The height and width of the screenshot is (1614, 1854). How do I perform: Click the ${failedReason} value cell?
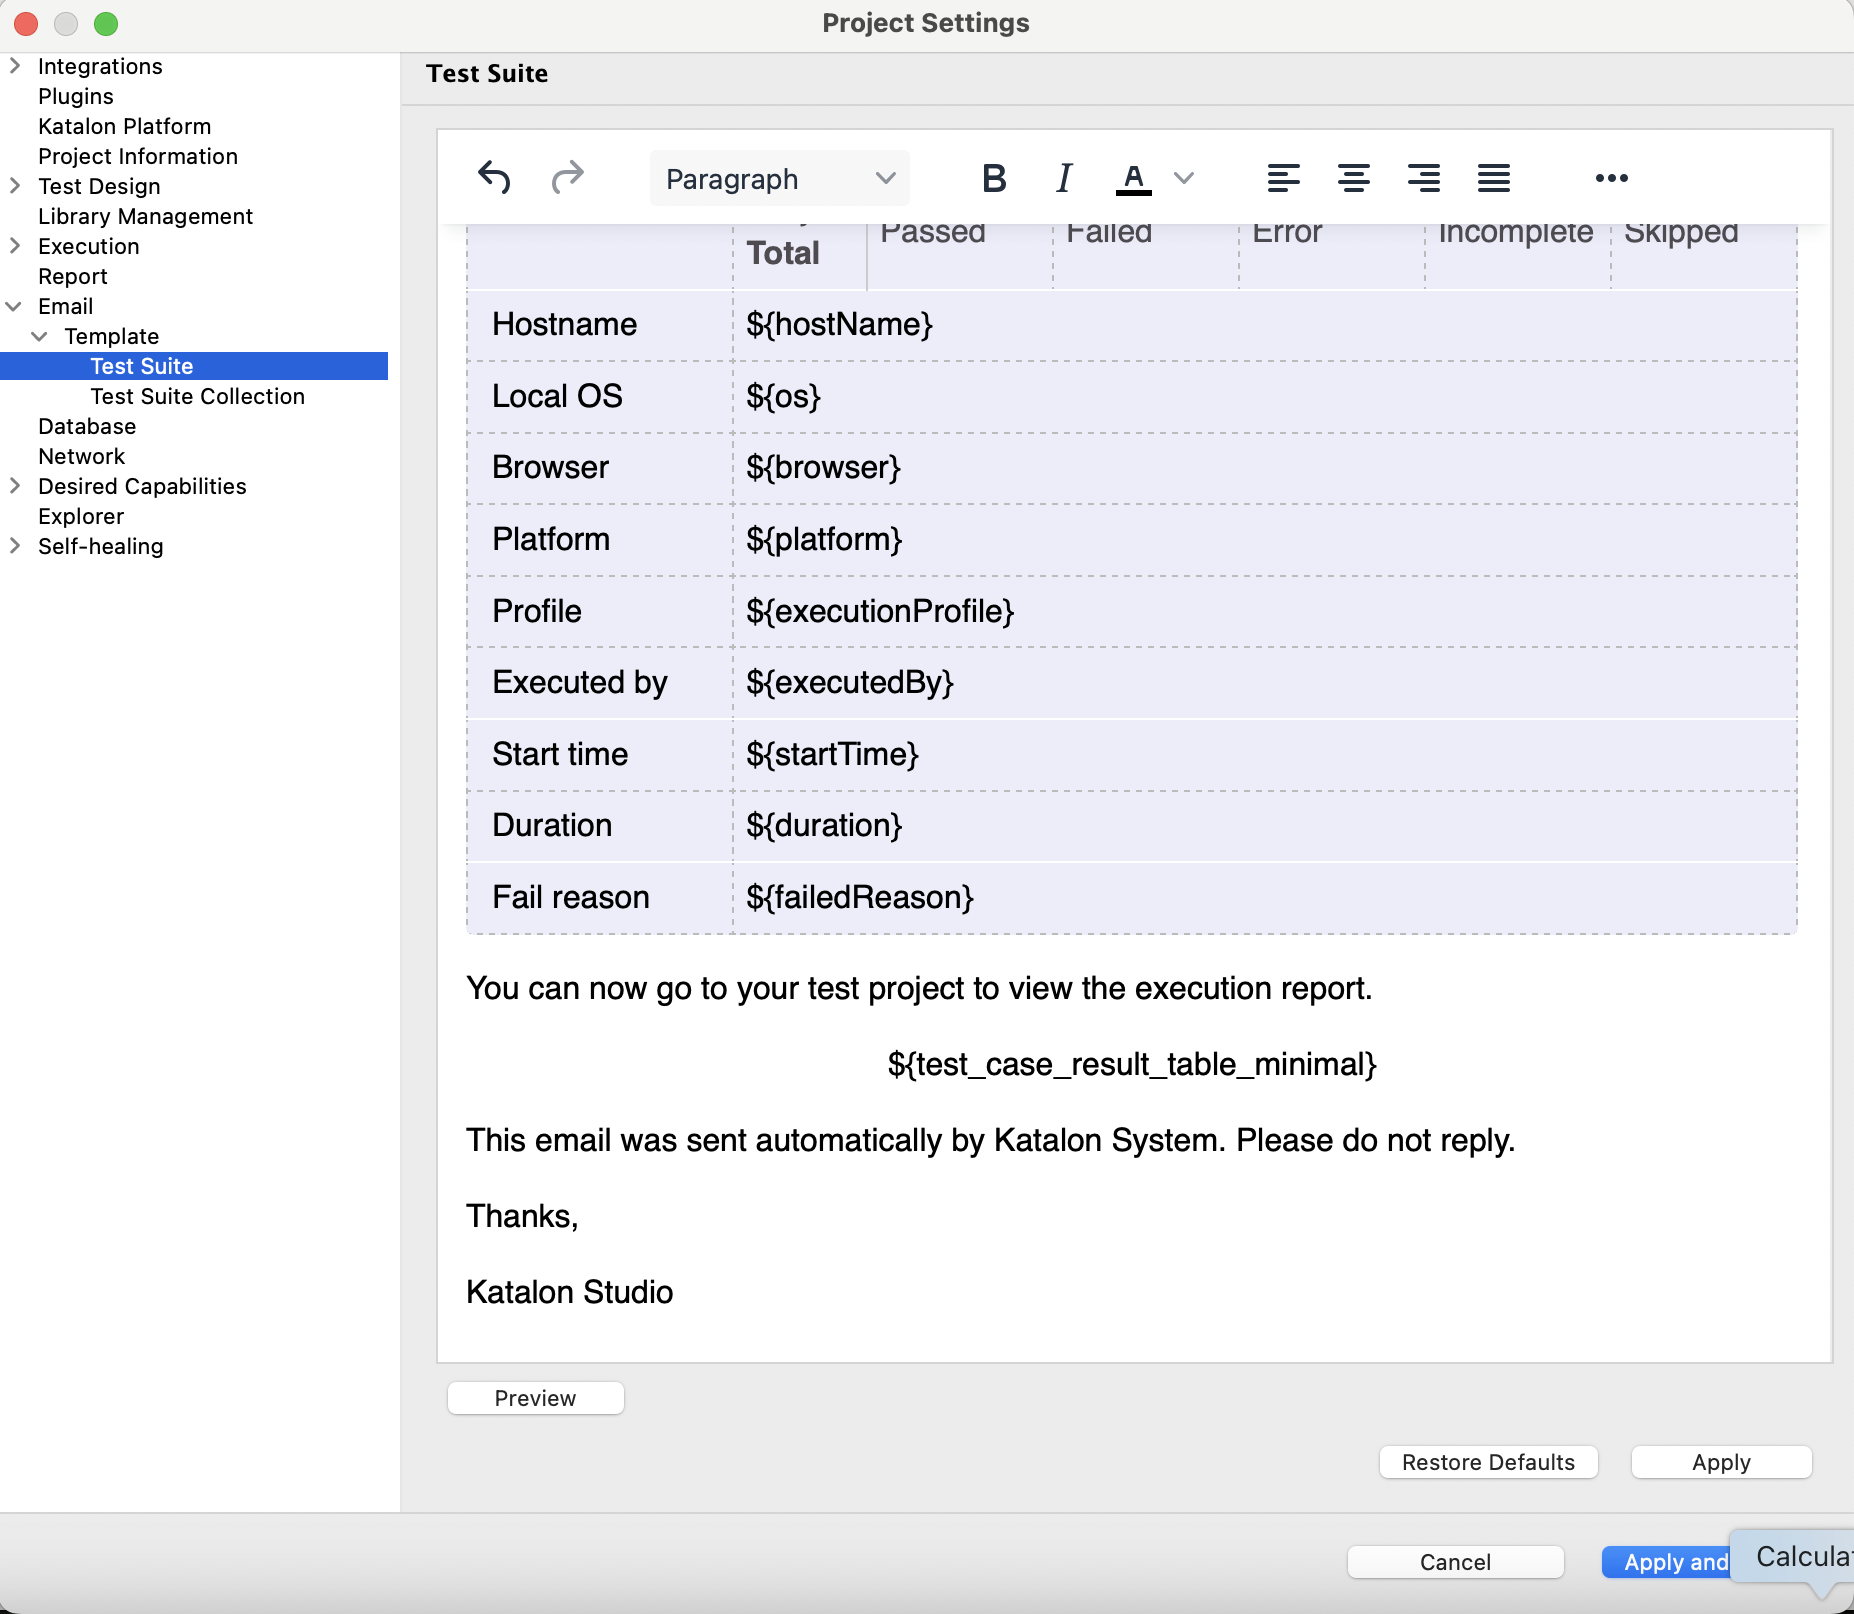pyautogui.click(x=1265, y=898)
